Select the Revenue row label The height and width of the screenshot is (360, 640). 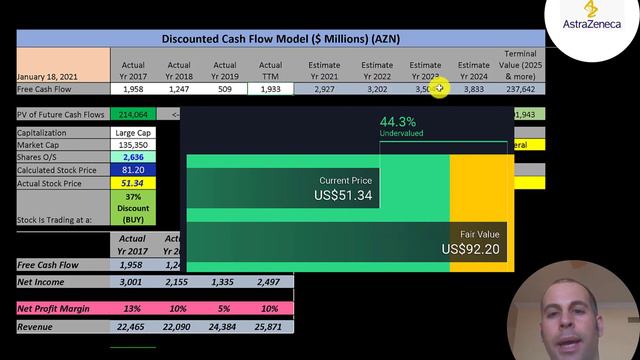point(63,327)
